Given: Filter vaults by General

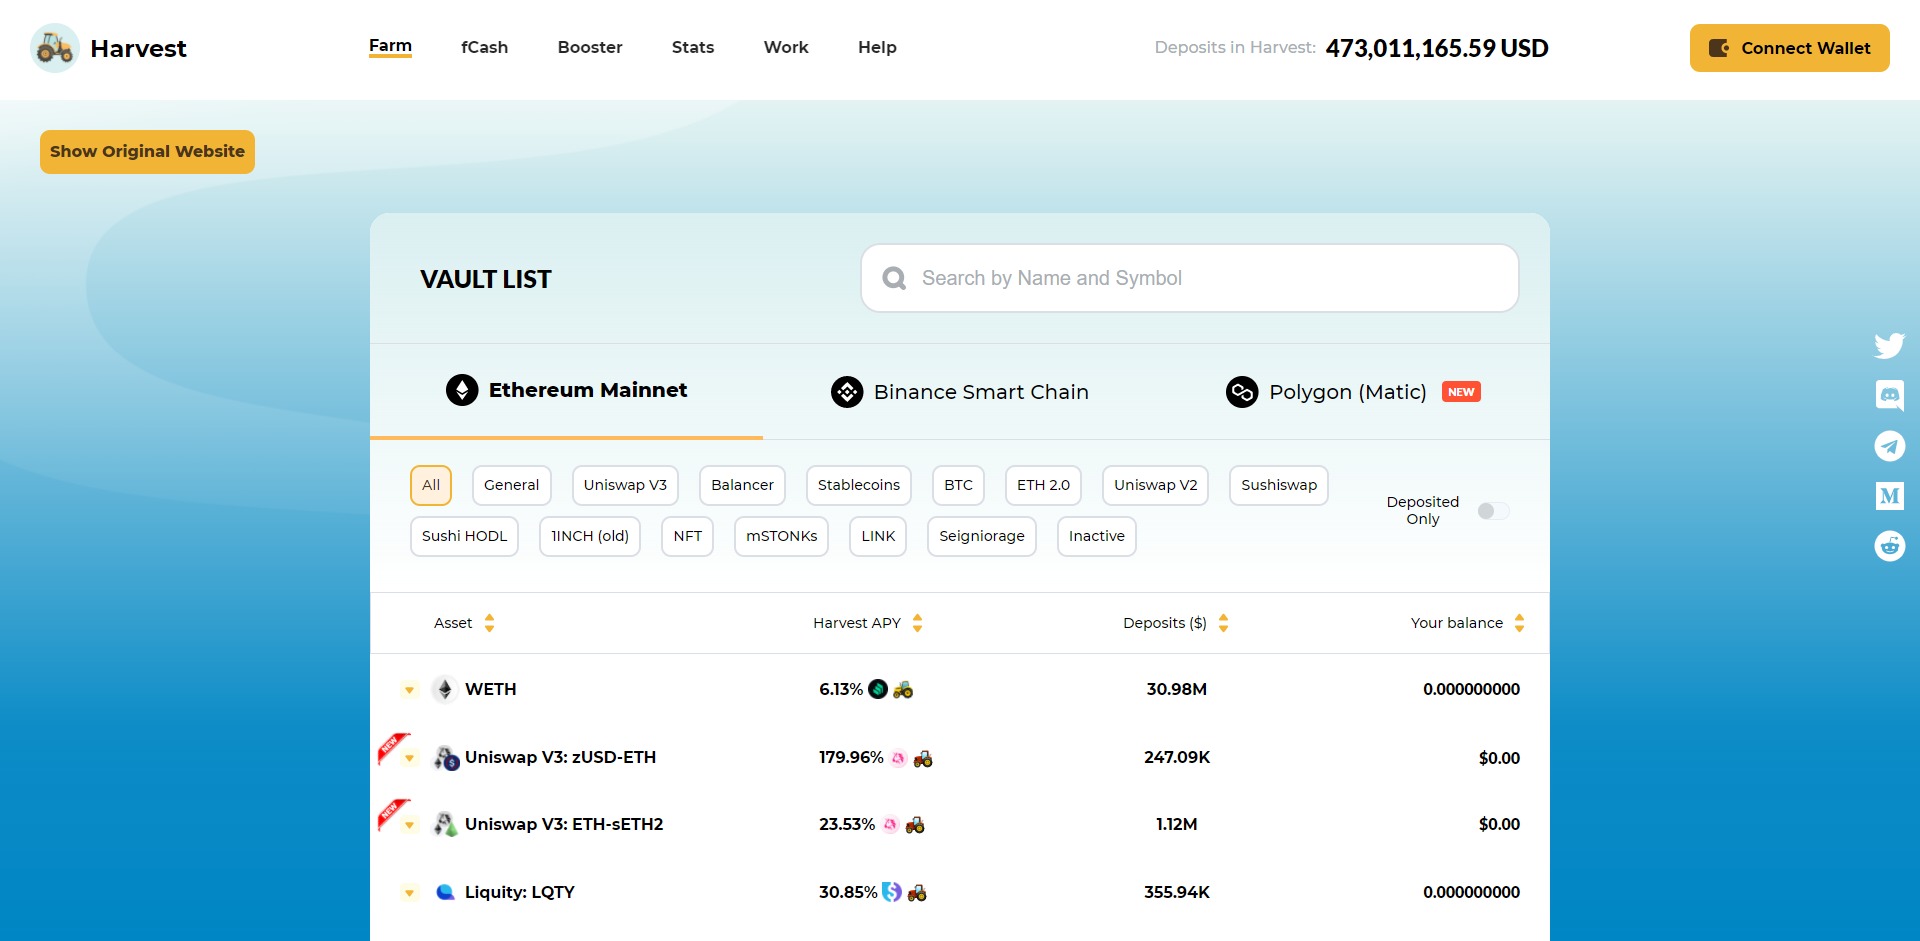Looking at the screenshot, I should (511, 485).
